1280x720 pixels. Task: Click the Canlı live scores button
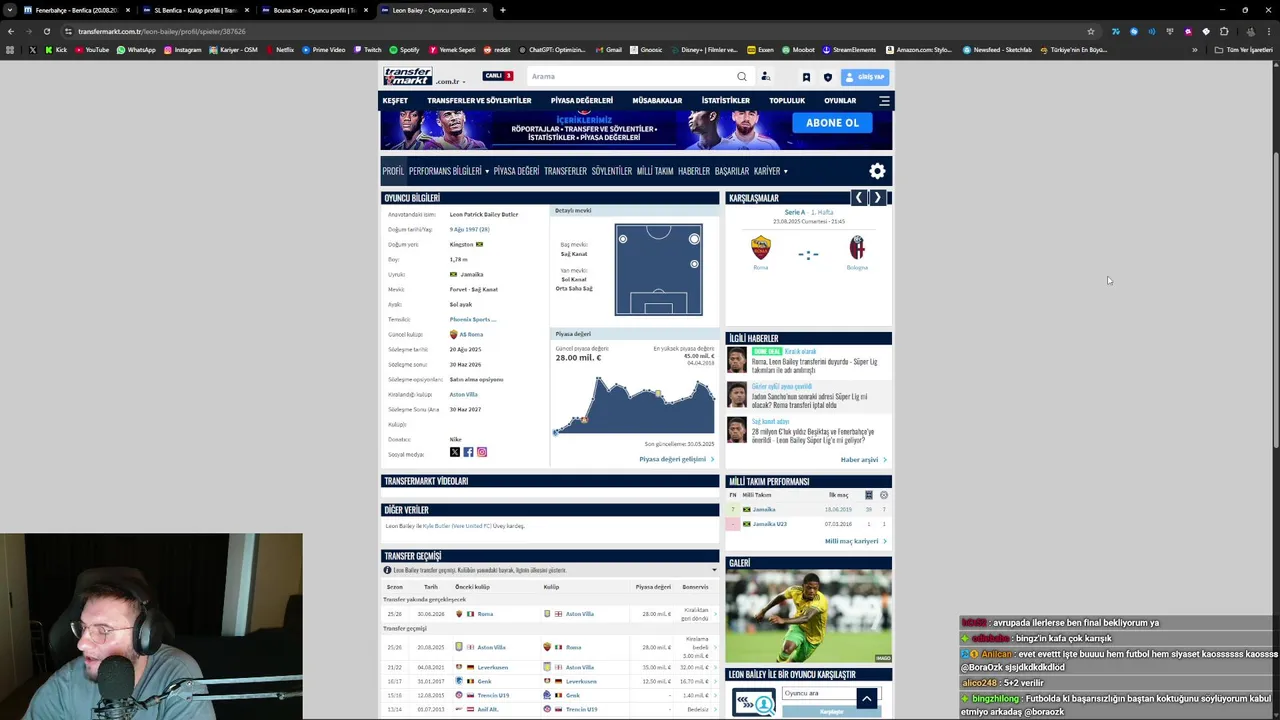click(x=497, y=76)
